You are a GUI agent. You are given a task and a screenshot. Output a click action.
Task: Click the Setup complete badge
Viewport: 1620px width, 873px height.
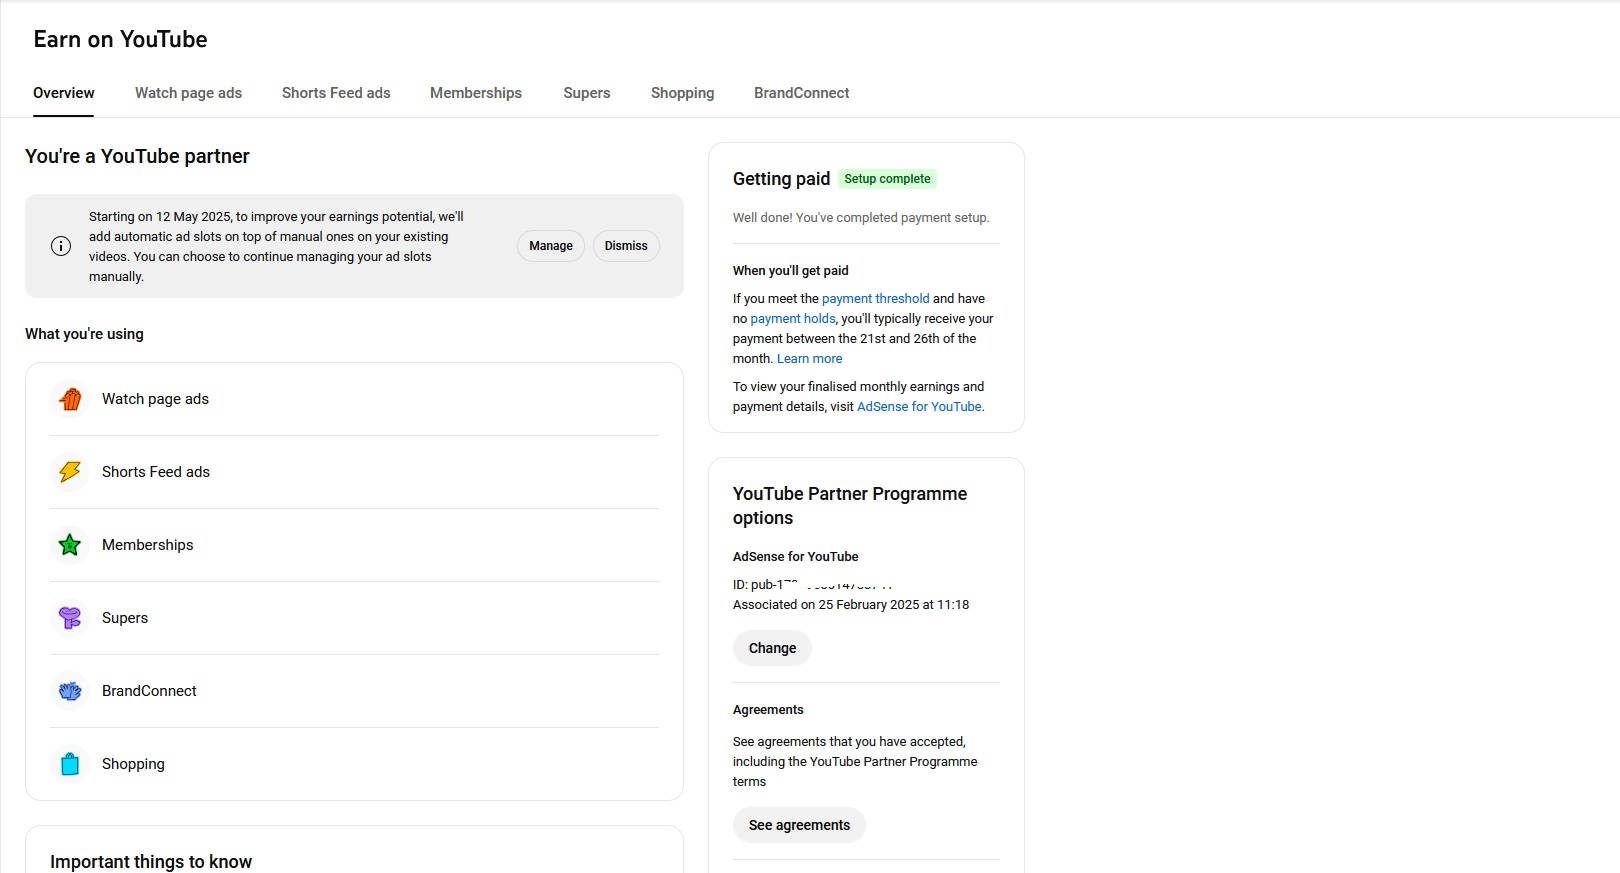[887, 179]
